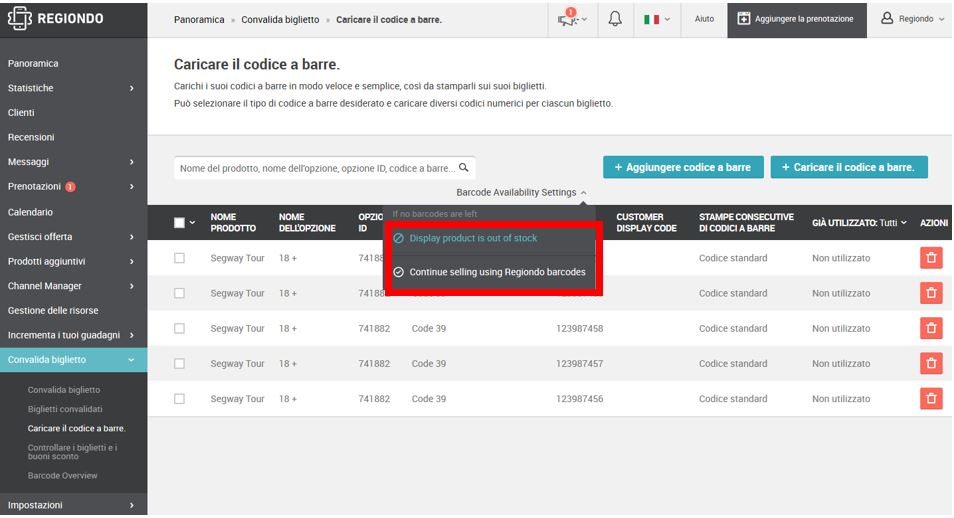Expand Incrementa i tuoi guadagni menu
This screenshot has width=954, height=518.
(74, 335)
